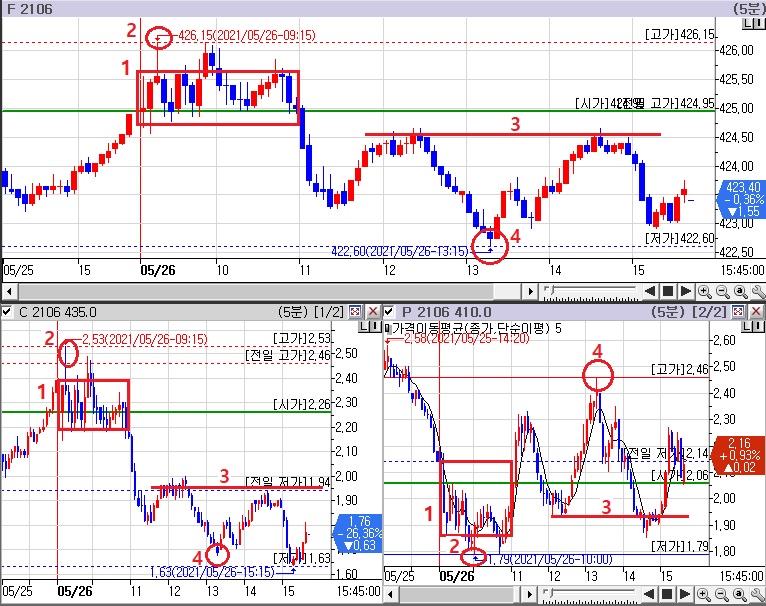This screenshot has height=606, width=766.
Task: Select the P 2106 410.0 title text
Action: click(447, 312)
